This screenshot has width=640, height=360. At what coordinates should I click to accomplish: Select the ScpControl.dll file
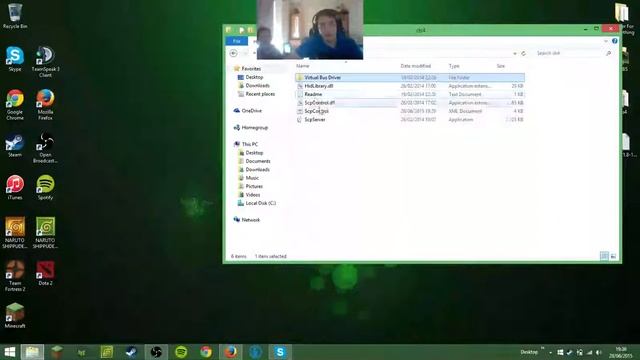[x=410, y=103]
